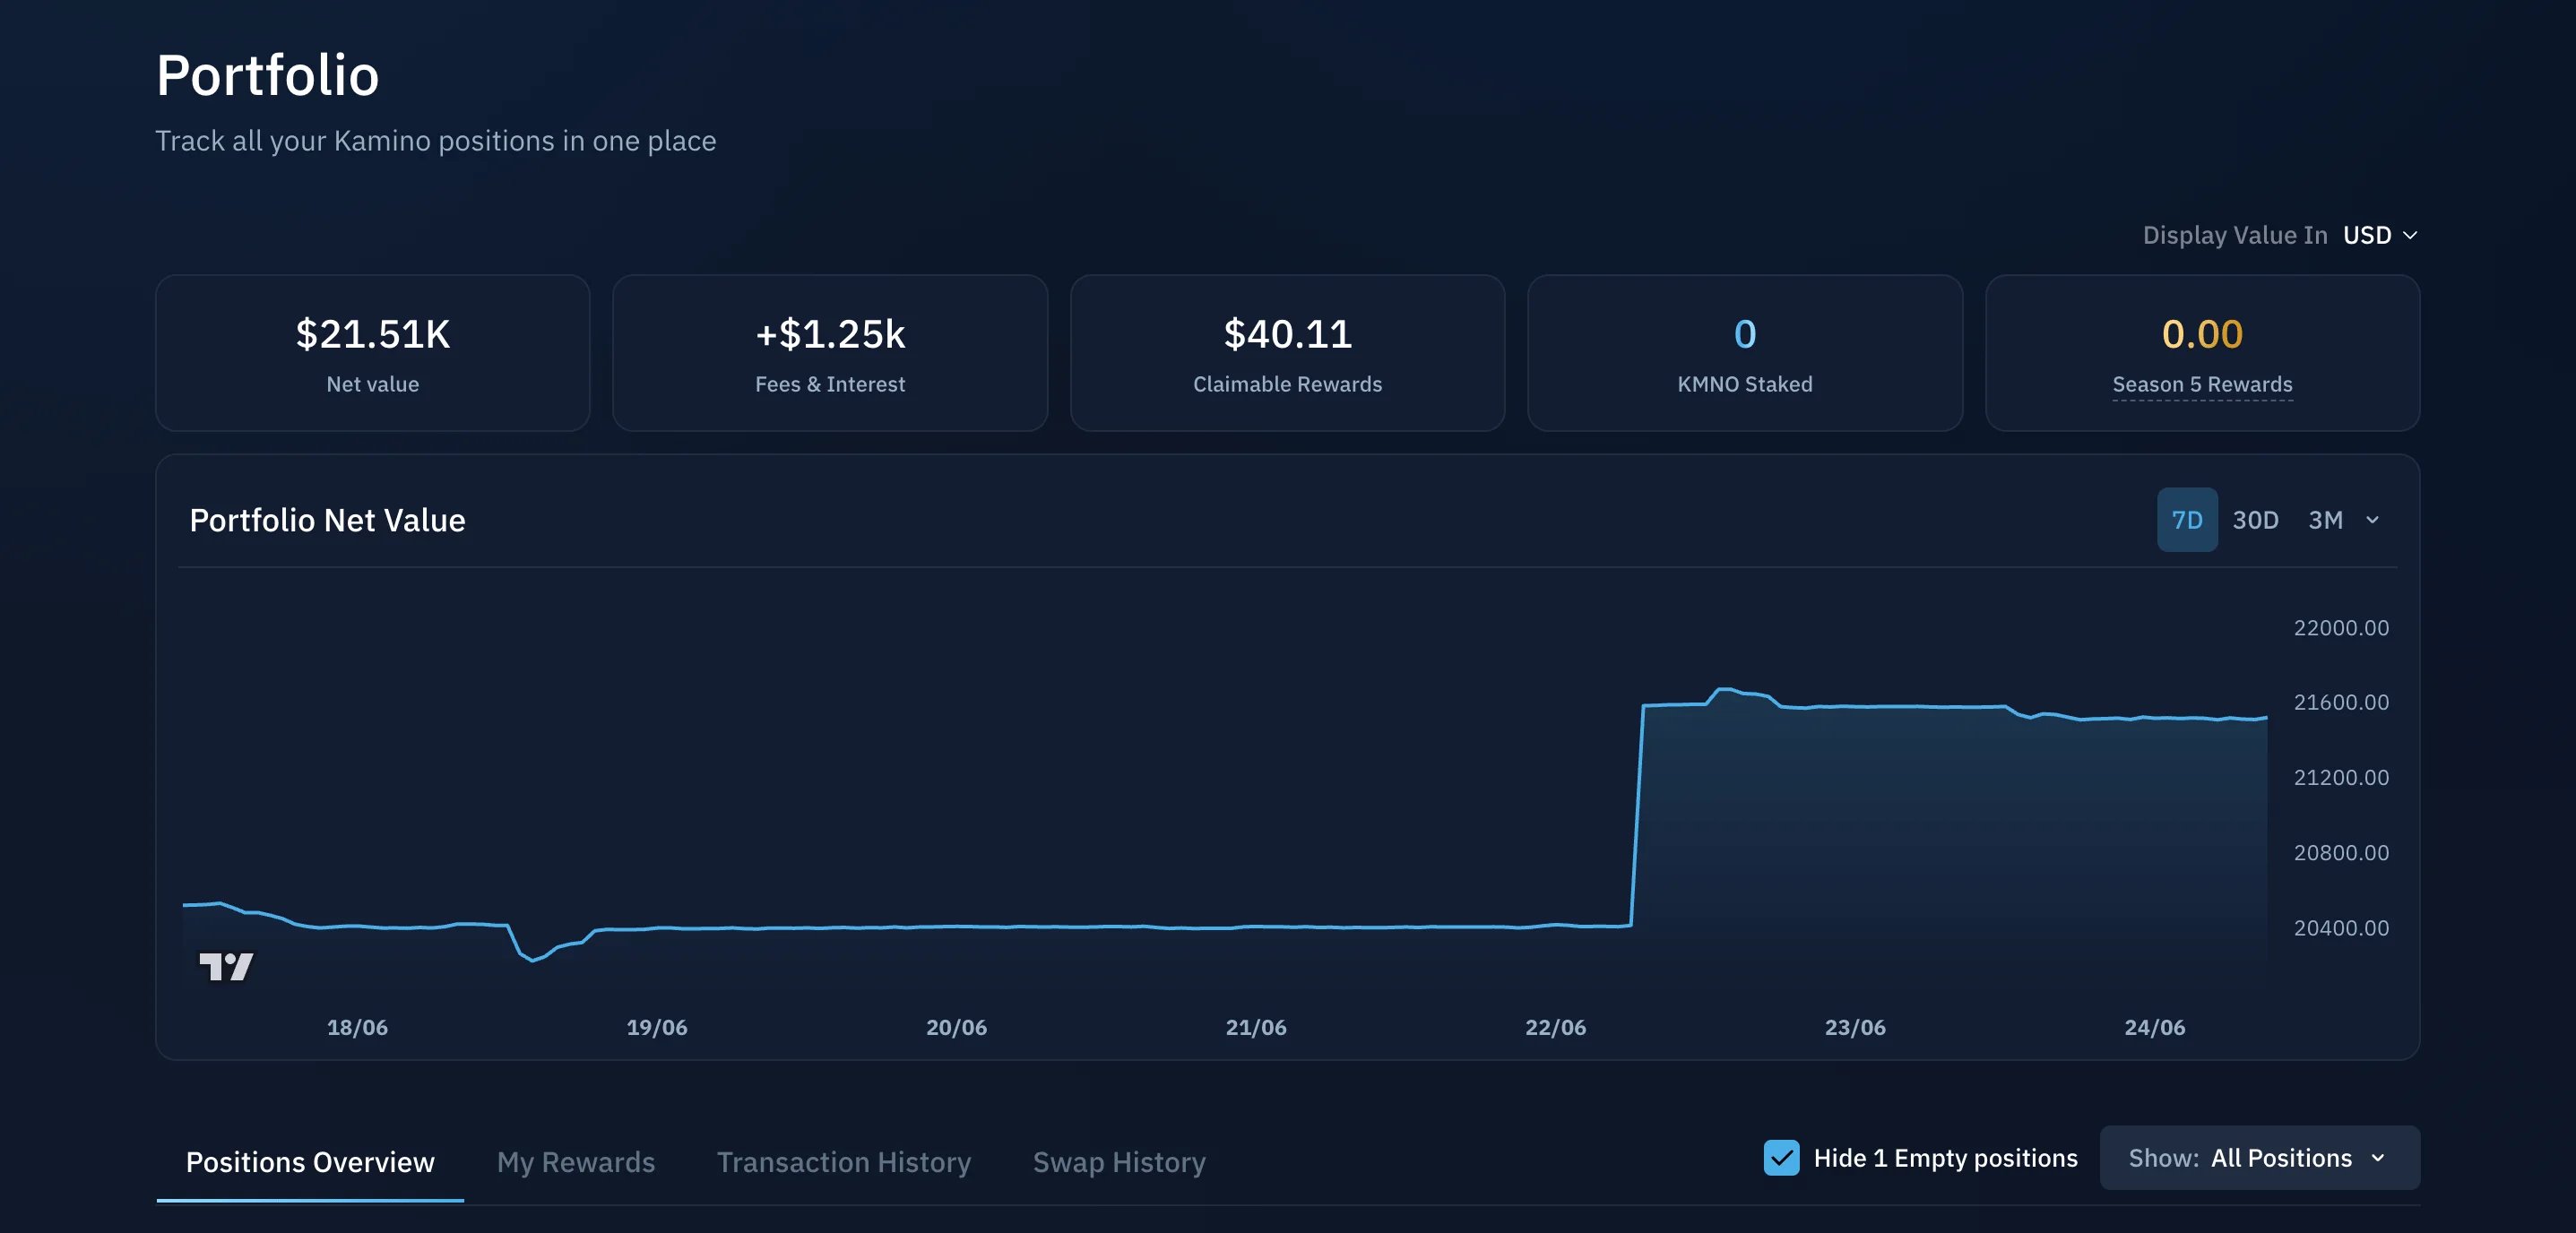Viewport: 2576px width, 1233px height.
Task: Select the 30D chart range
Action: 2255,520
